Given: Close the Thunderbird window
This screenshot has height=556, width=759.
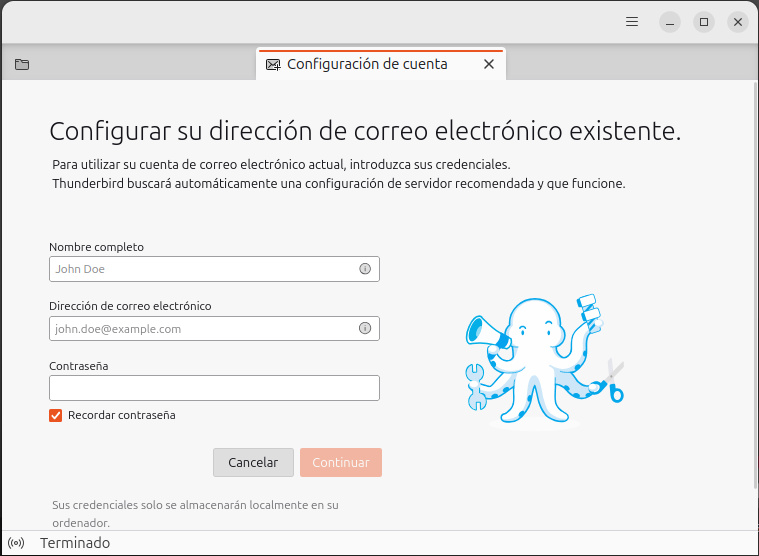Looking at the screenshot, I should [737, 22].
